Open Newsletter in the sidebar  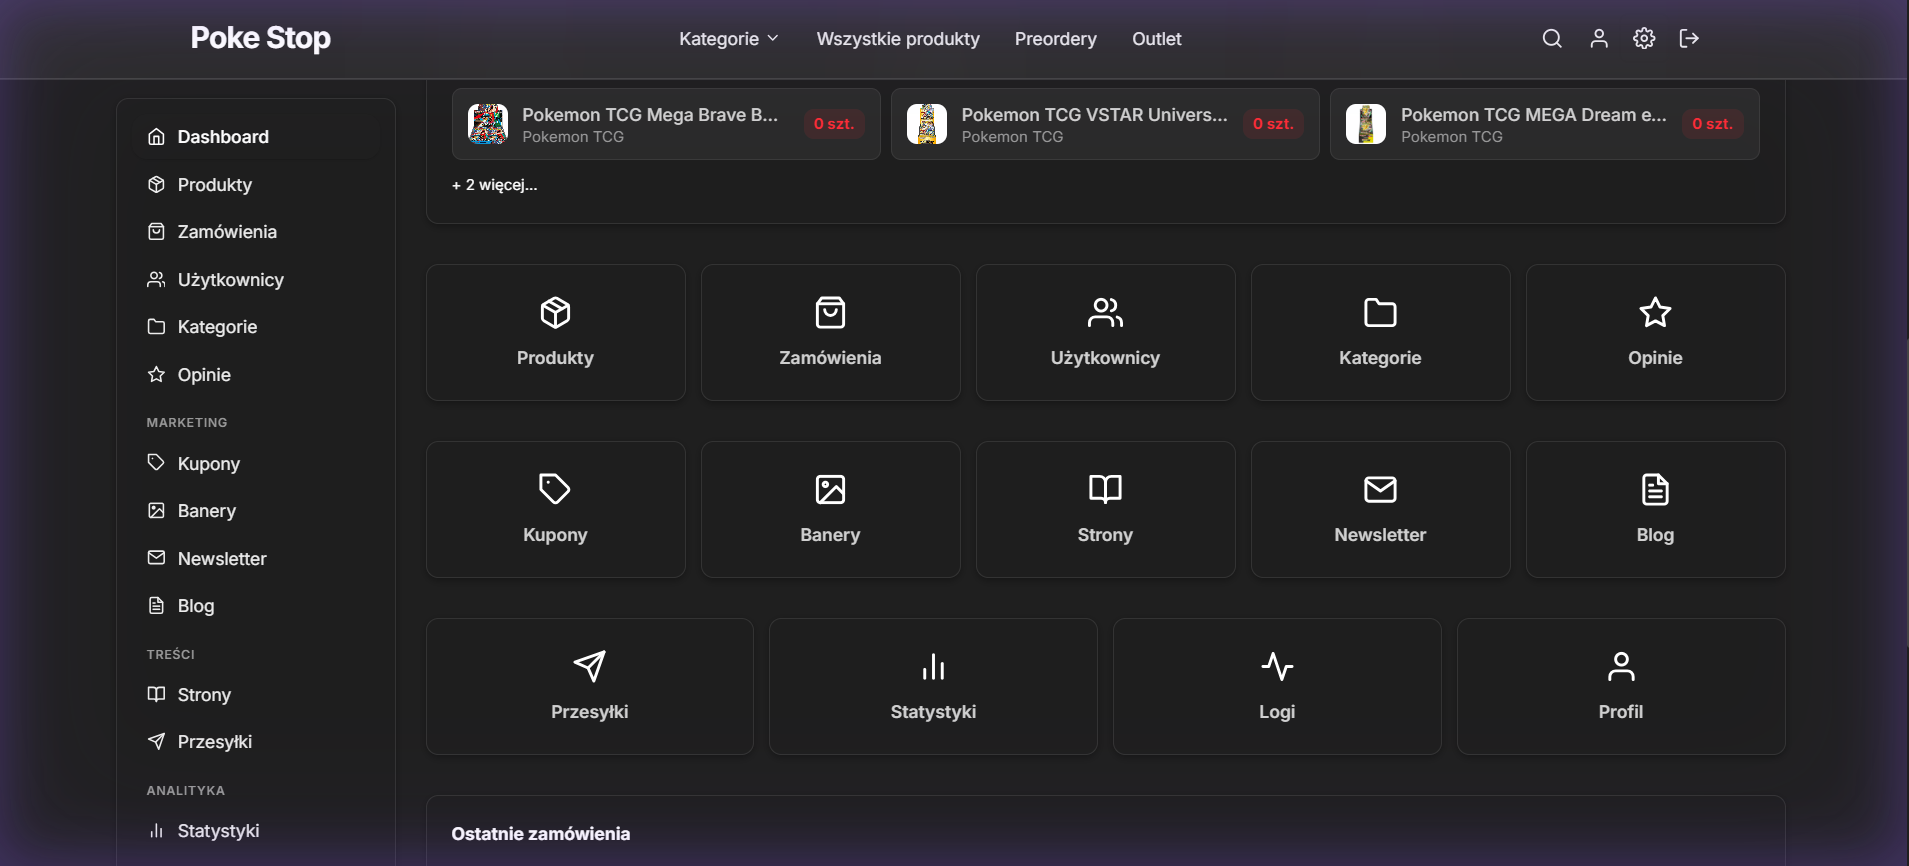tap(256, 559)
